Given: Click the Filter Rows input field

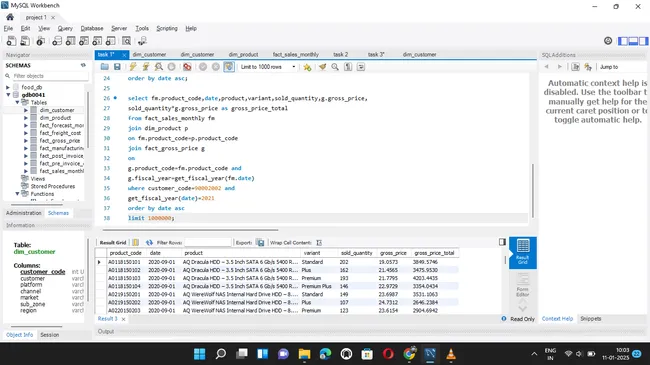Looking at the screenshot, I should pyautogui.click(x=207, y=243).
